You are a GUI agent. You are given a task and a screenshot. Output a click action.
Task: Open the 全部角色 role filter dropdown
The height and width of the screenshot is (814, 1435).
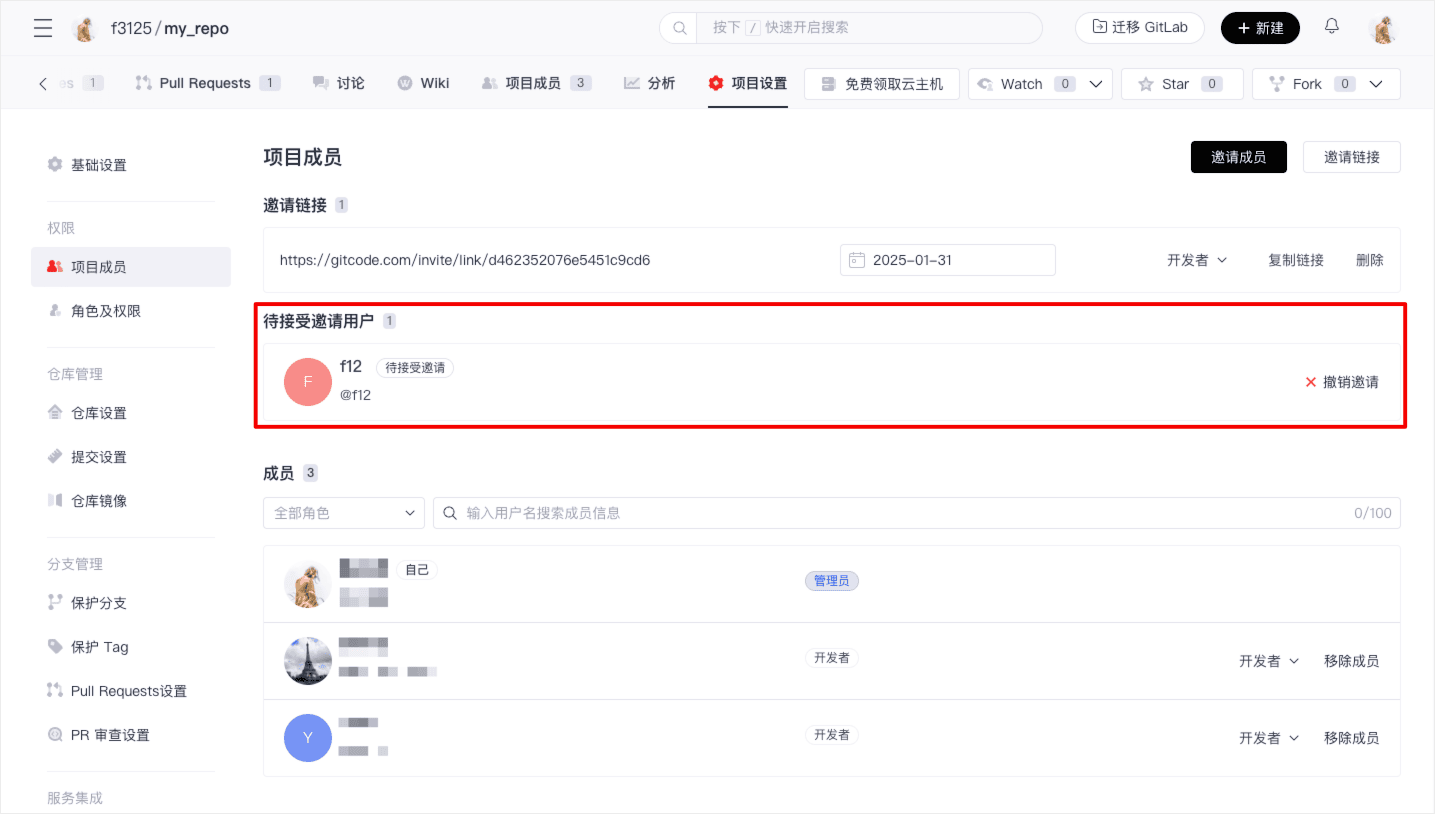344,513
